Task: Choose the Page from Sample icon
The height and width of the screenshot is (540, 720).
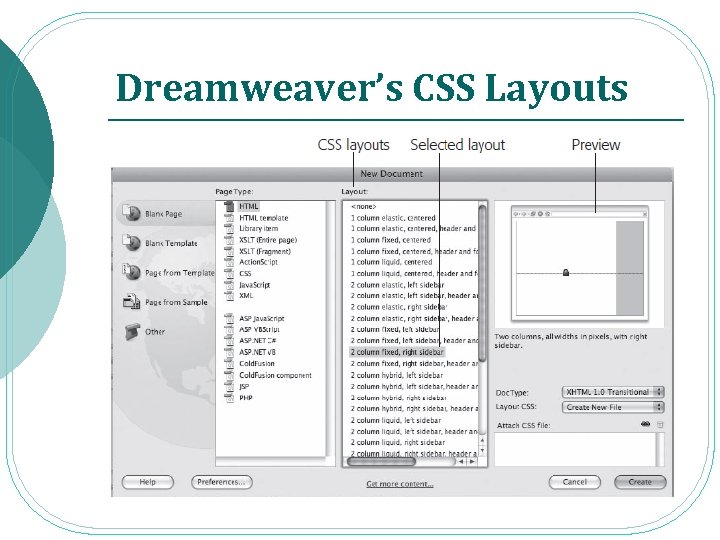Action: [131, 302]
